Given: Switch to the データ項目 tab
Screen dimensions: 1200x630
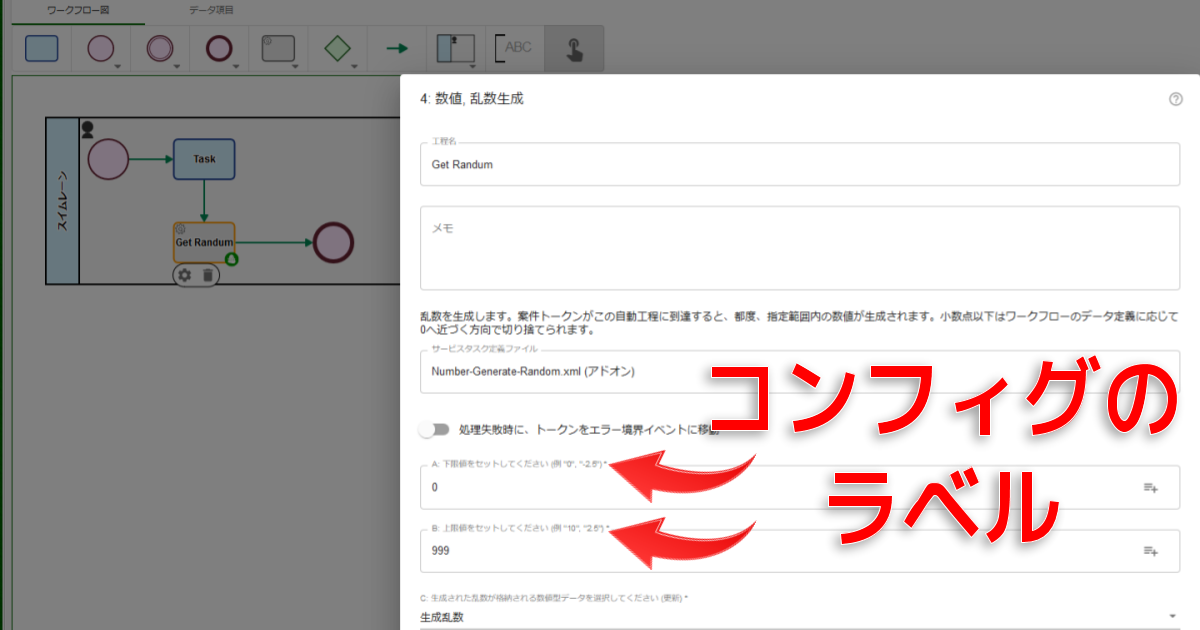Looking at the screenshot, I should coord(211,10).
